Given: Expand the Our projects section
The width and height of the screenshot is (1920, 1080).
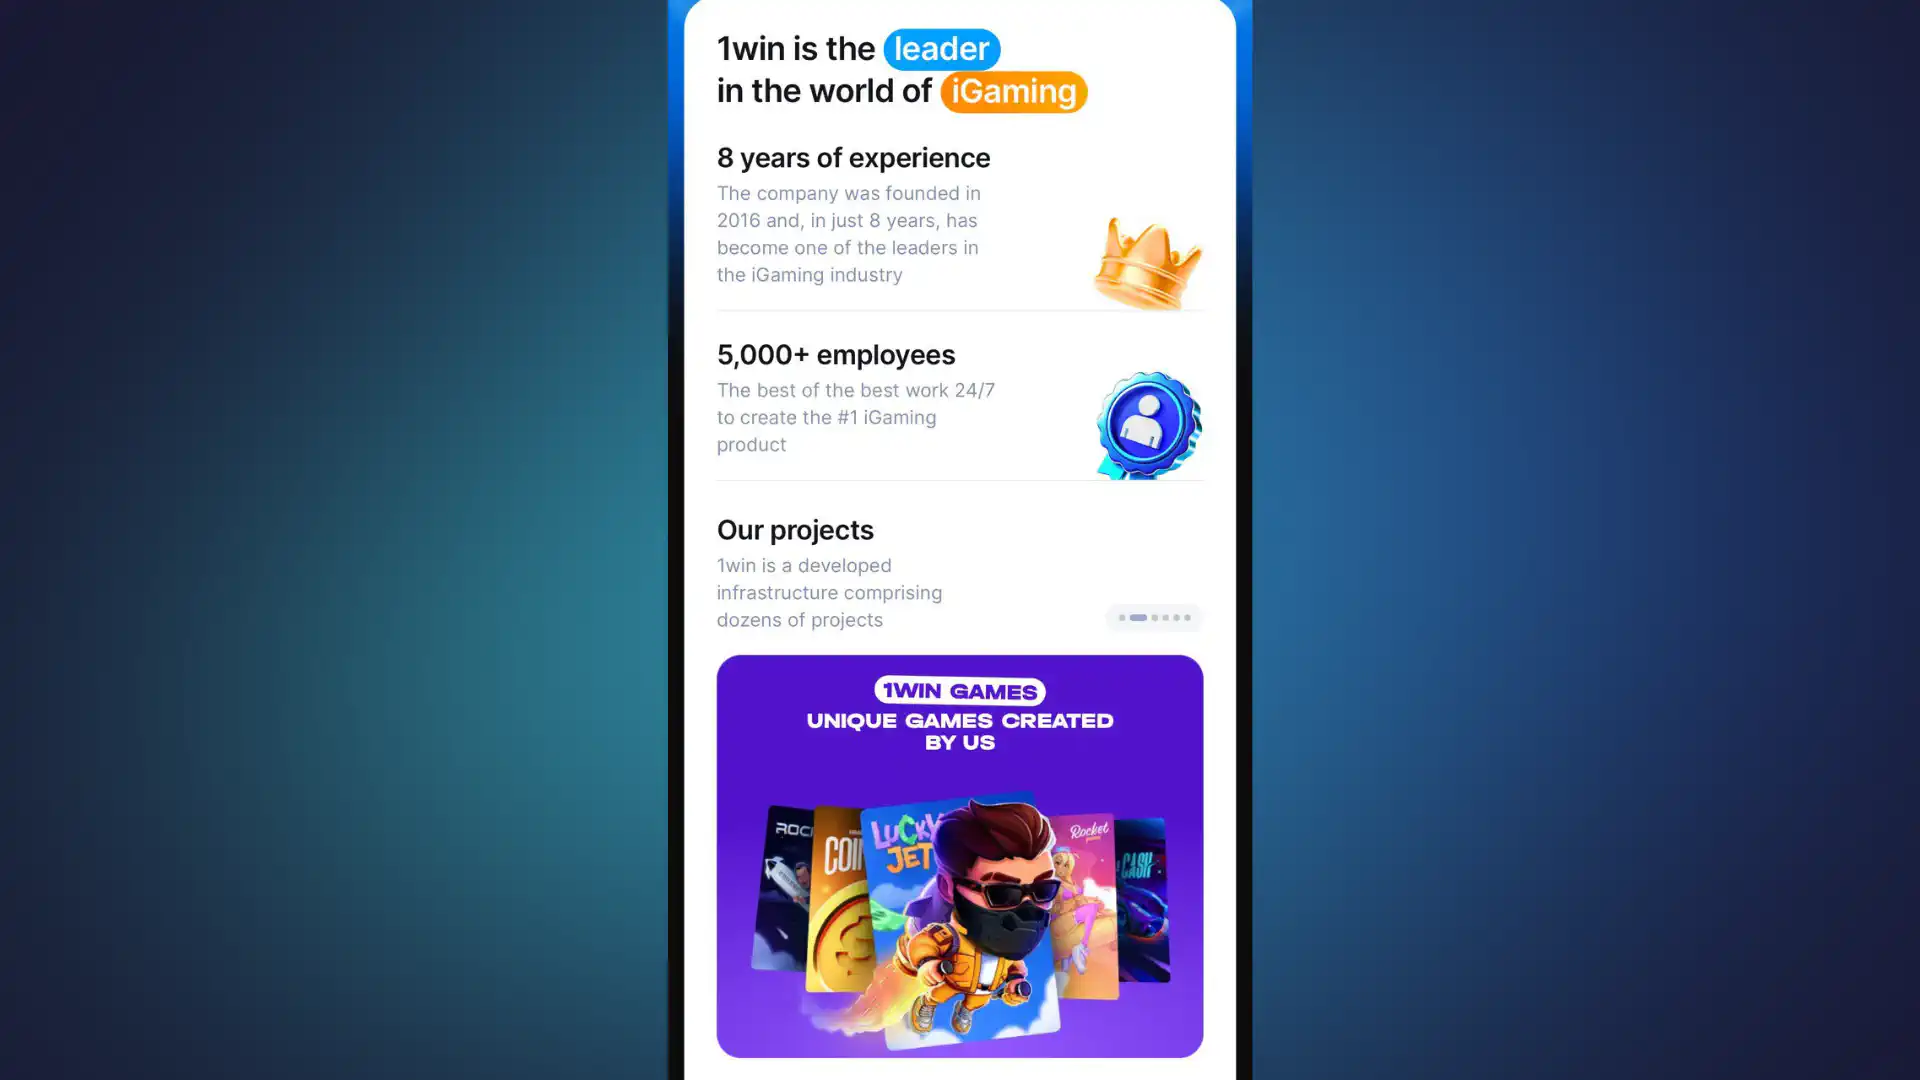Looking at the screenshot, I should 794,529.
